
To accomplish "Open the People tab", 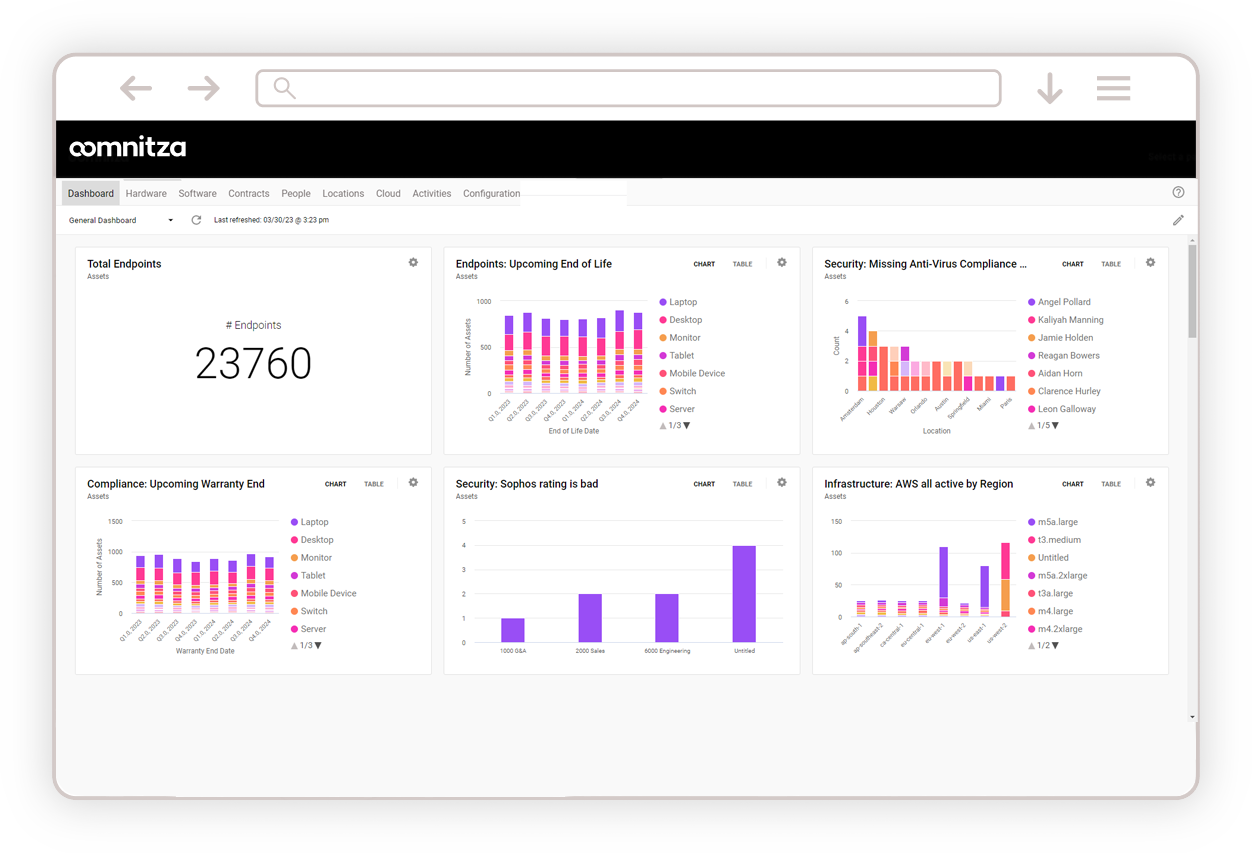I will click(296, 193).
